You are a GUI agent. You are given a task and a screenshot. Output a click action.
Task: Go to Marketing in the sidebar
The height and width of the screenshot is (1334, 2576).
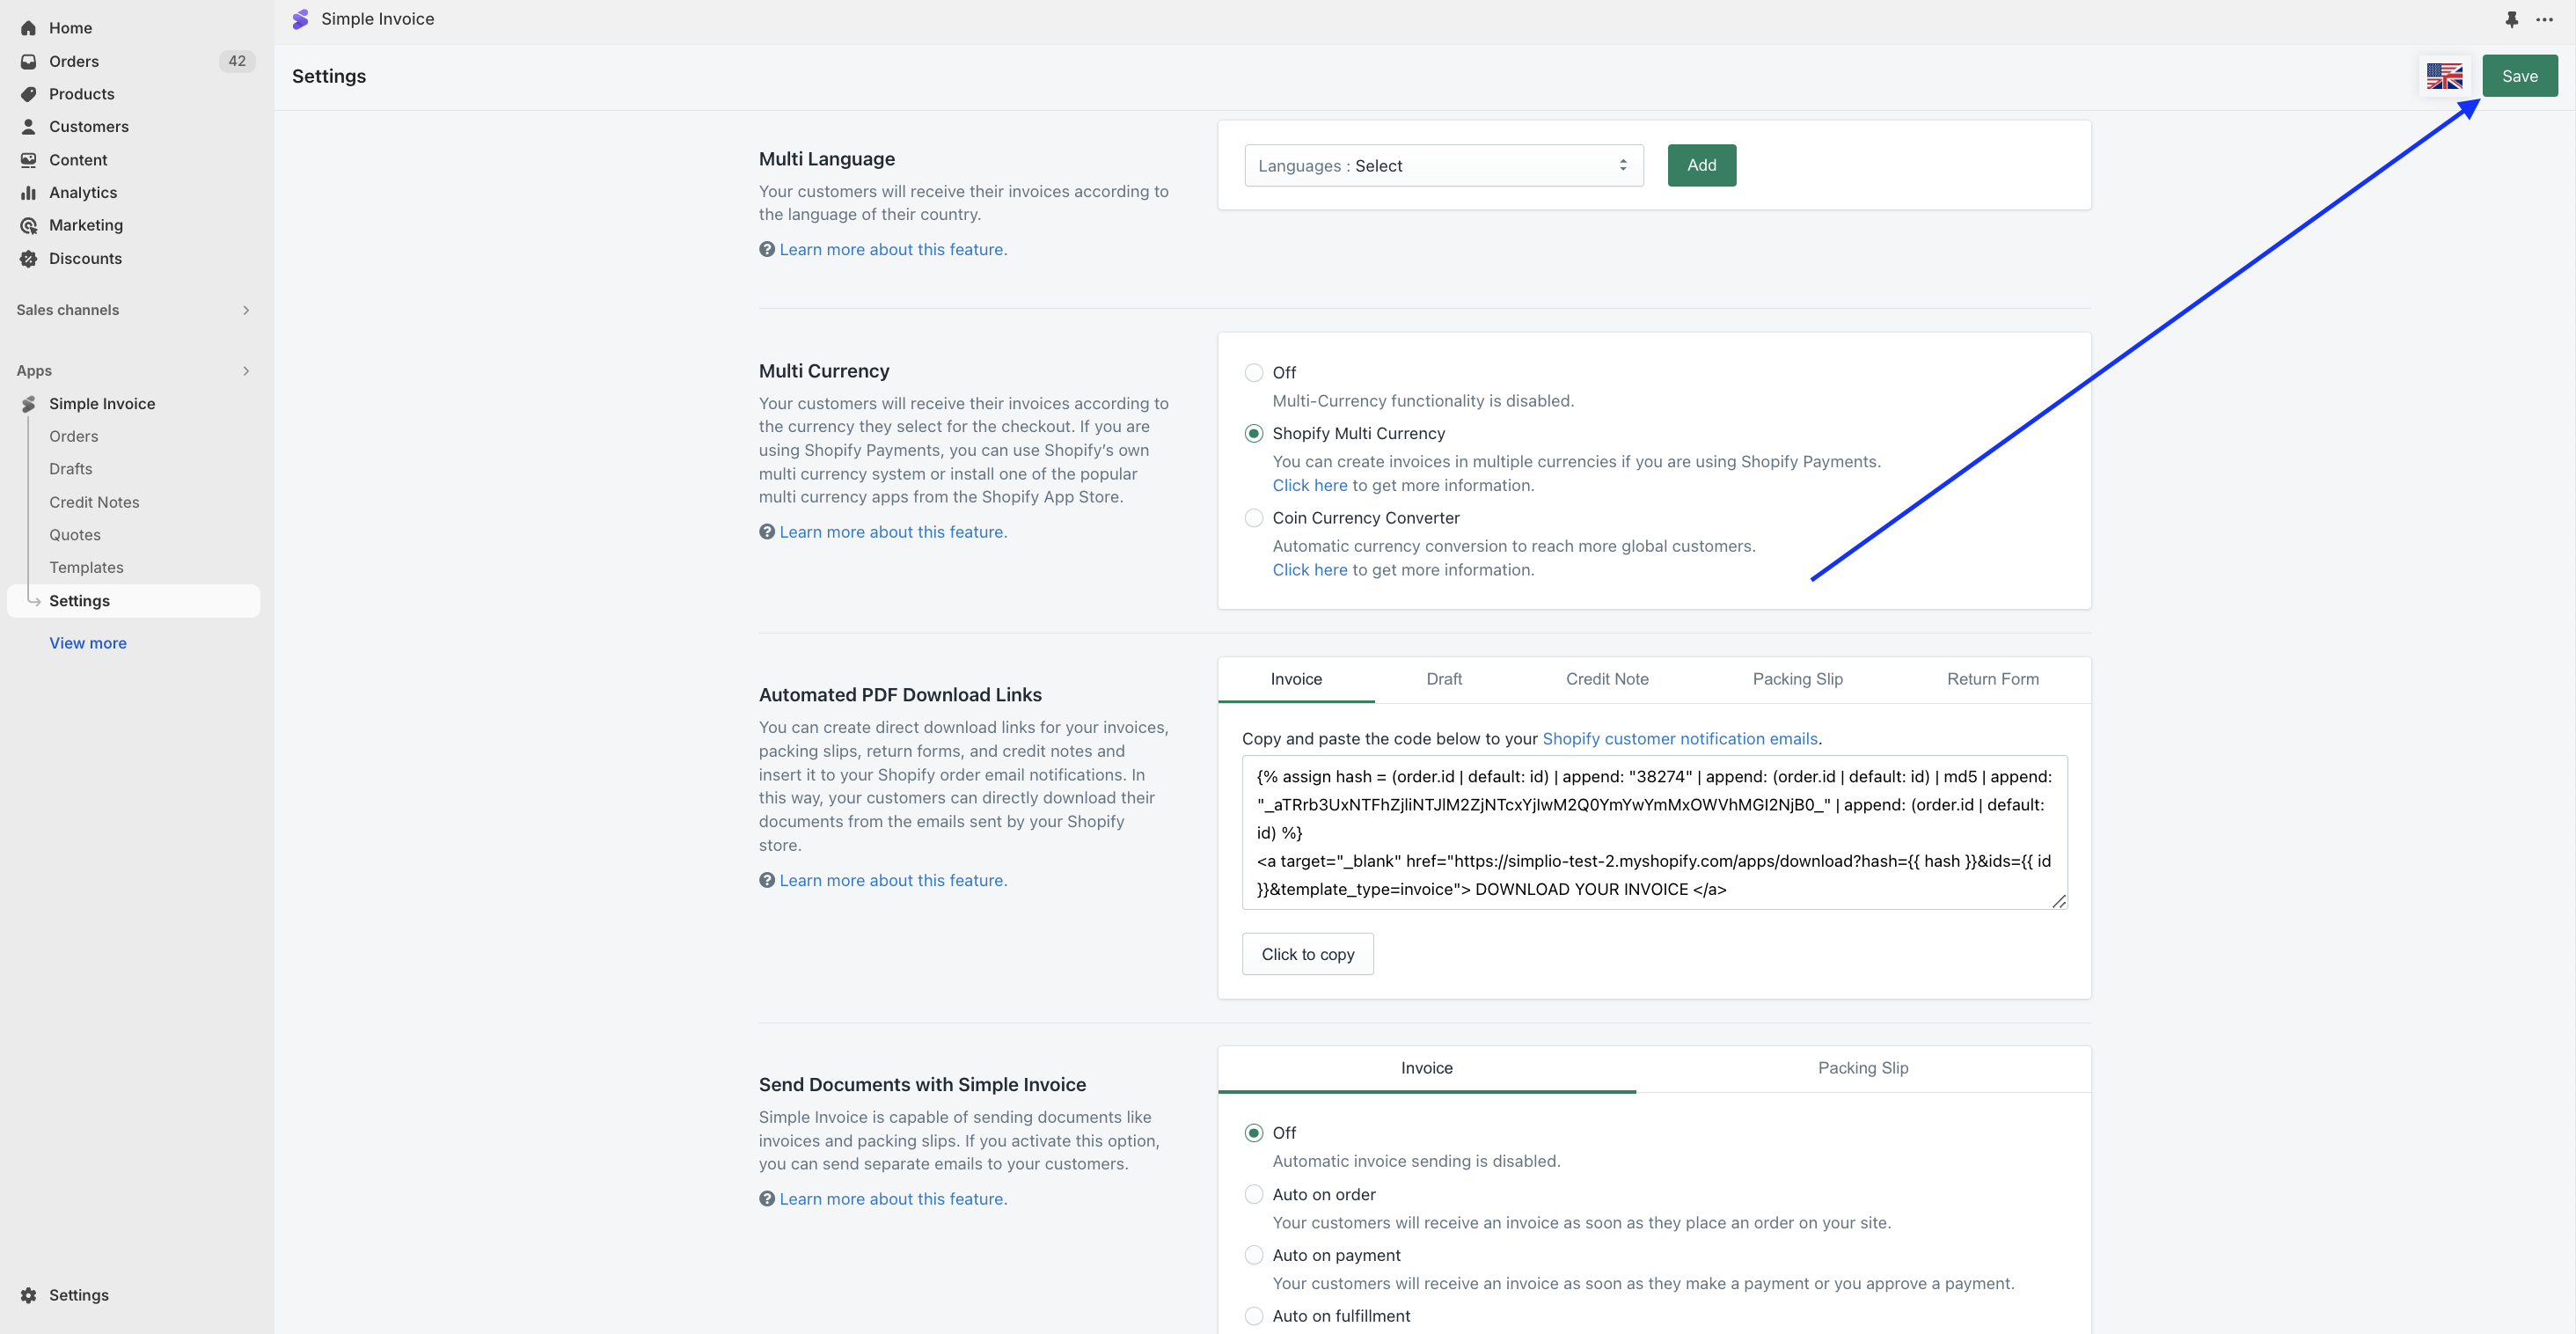click(x=86, y=225)
